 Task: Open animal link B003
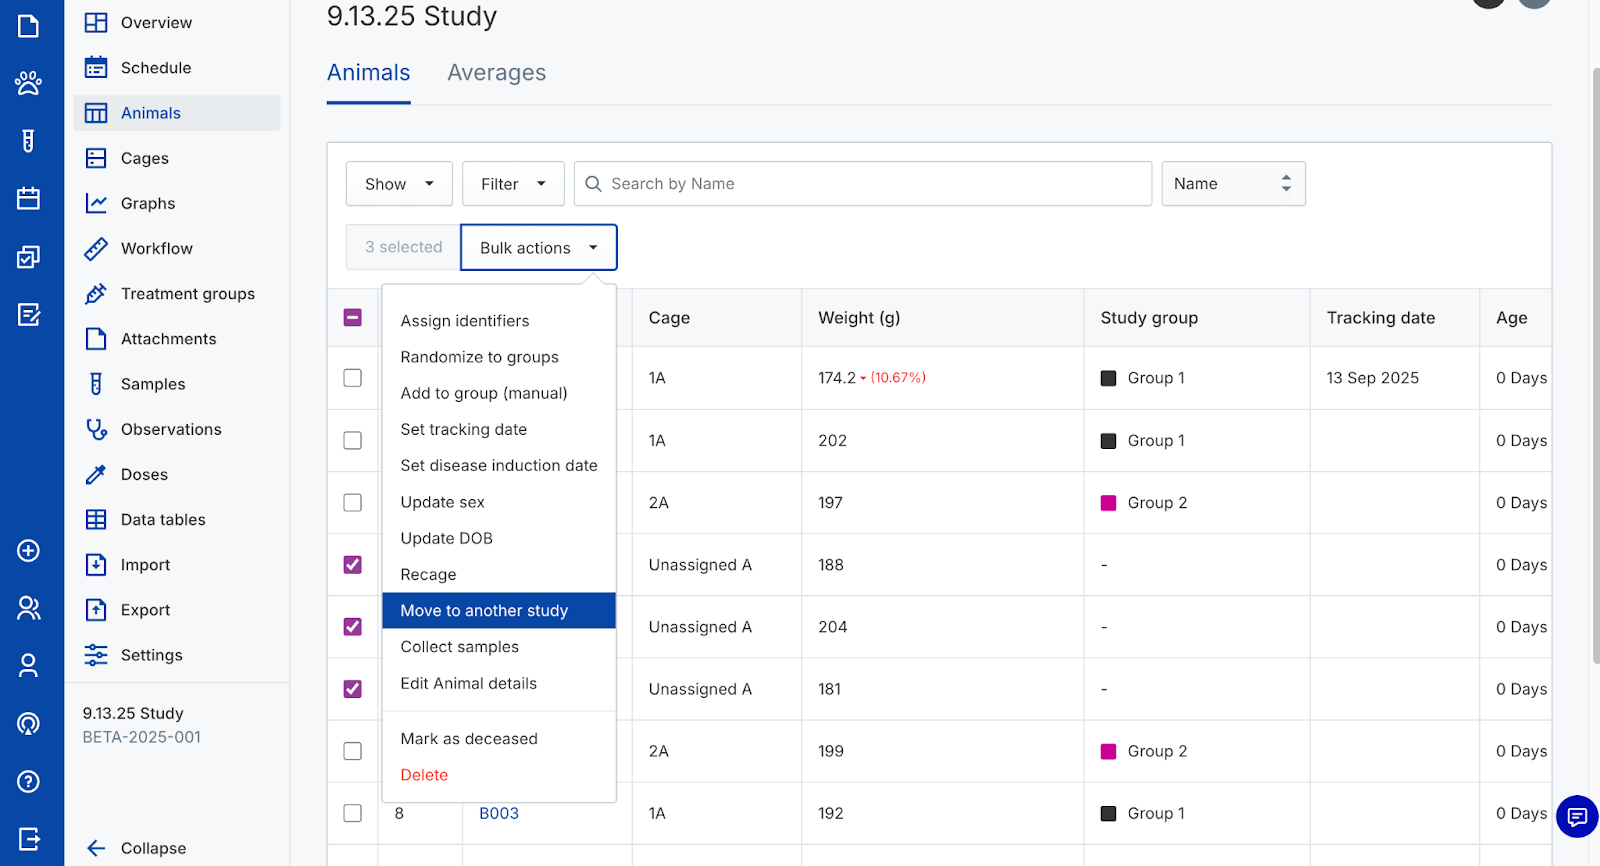pyautogui.click(x=498, y=814)
